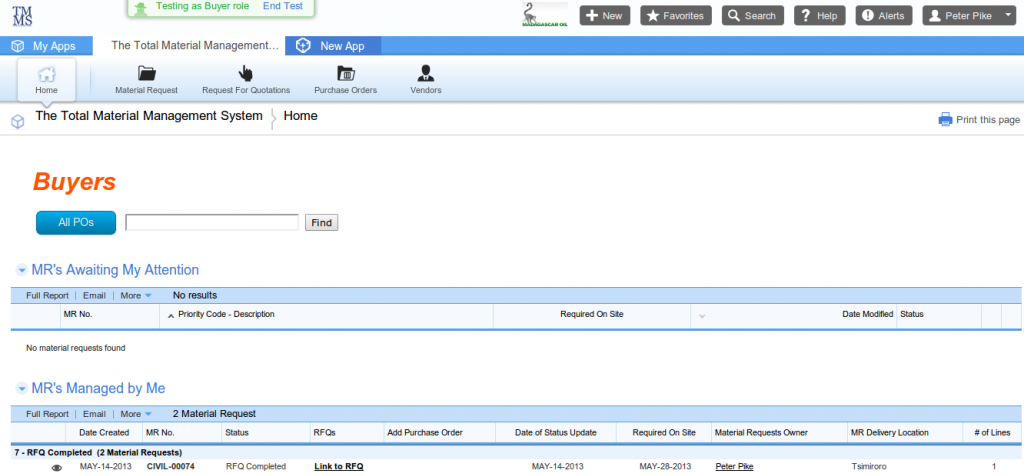Open the Favorites button

point(675,16)
